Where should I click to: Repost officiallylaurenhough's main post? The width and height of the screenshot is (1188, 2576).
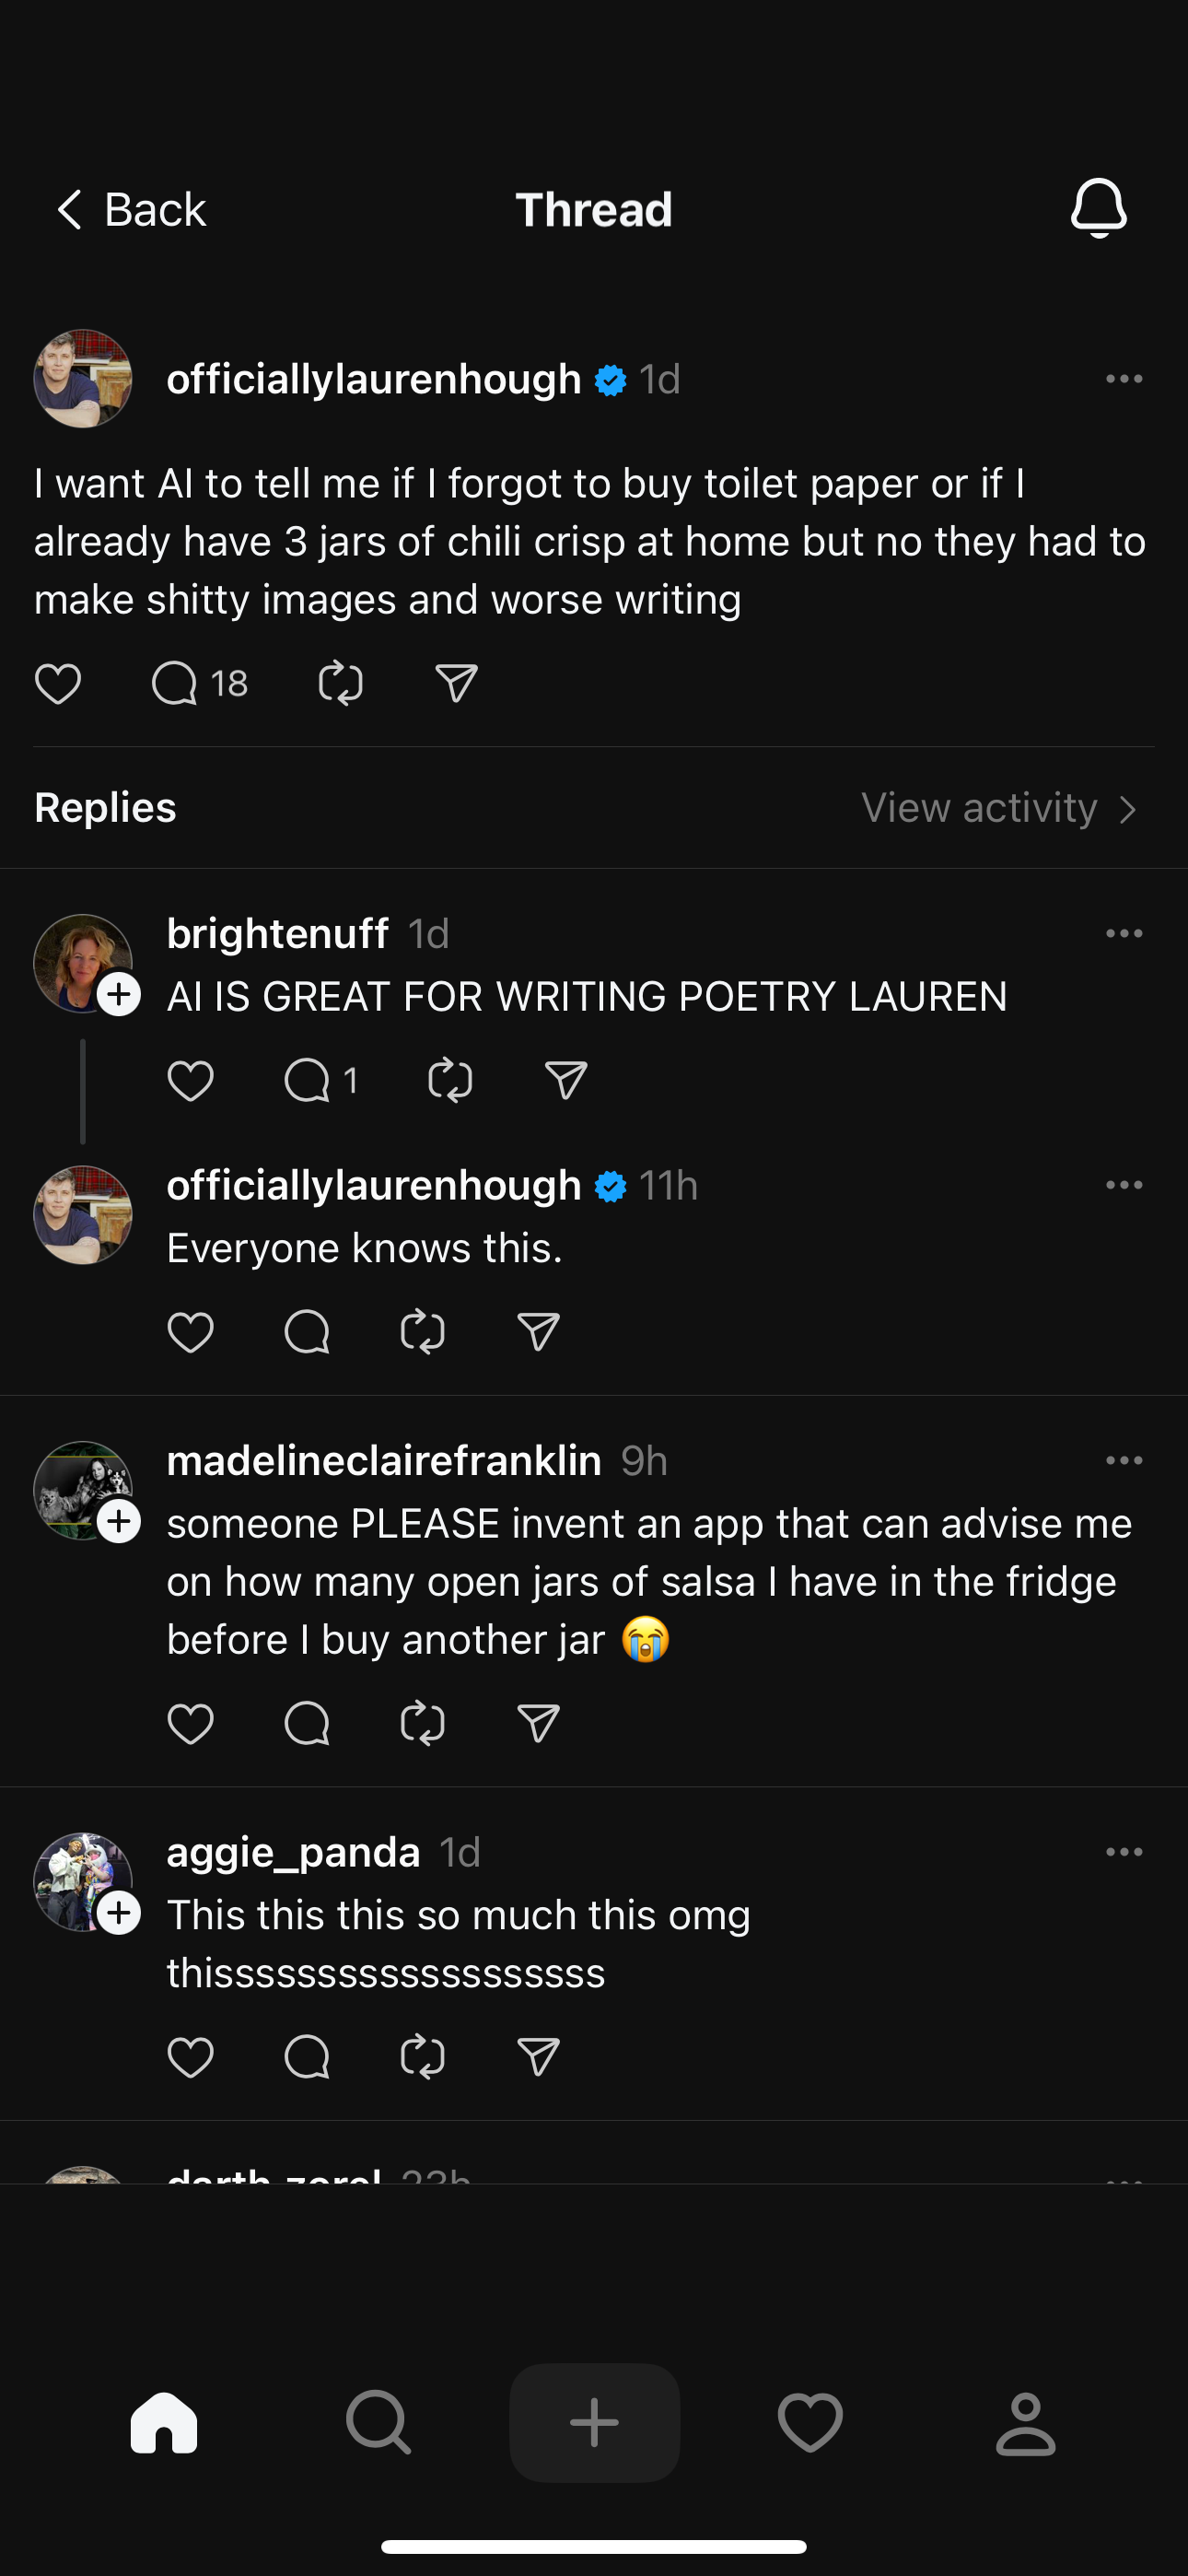point(340,684)
